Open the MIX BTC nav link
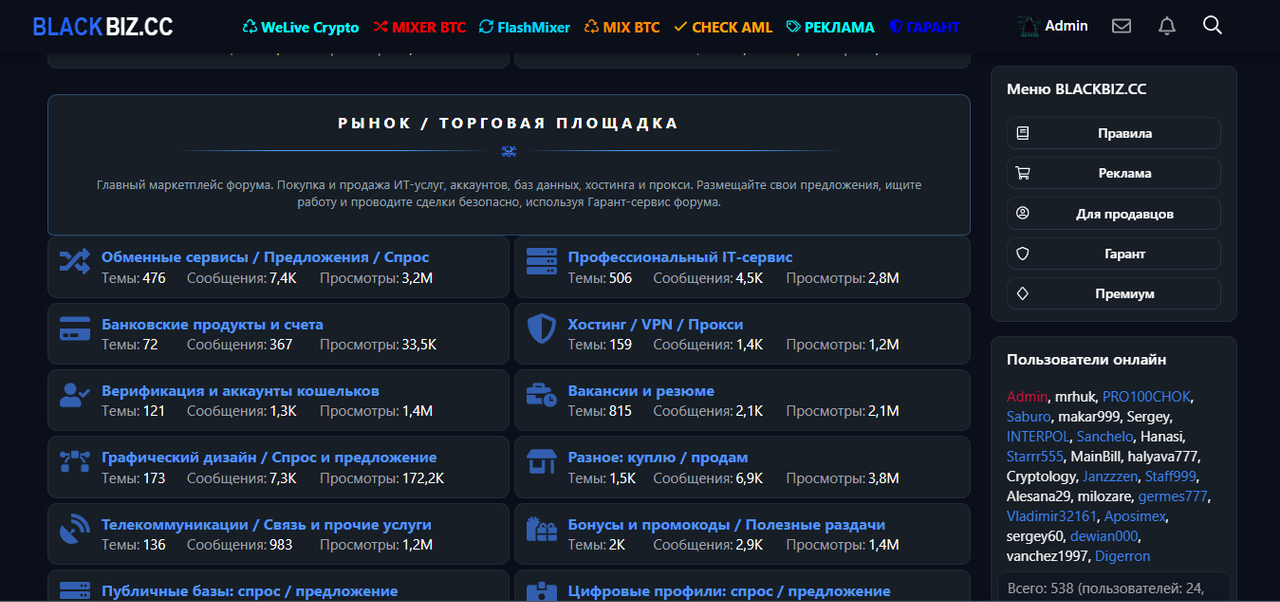The image size is (1280, 602). tap(622, 27)
